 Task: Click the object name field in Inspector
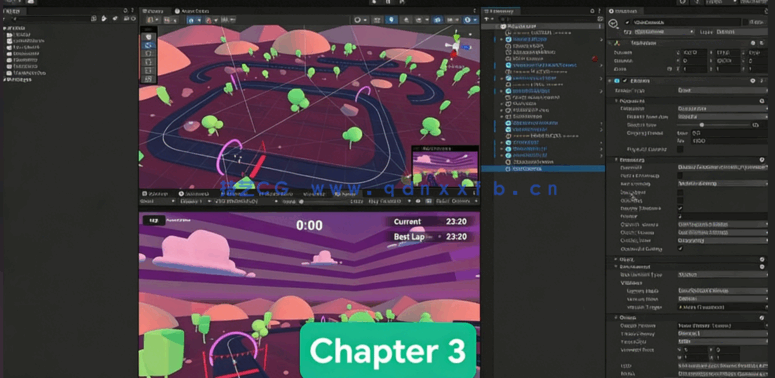tap(687, 23)
